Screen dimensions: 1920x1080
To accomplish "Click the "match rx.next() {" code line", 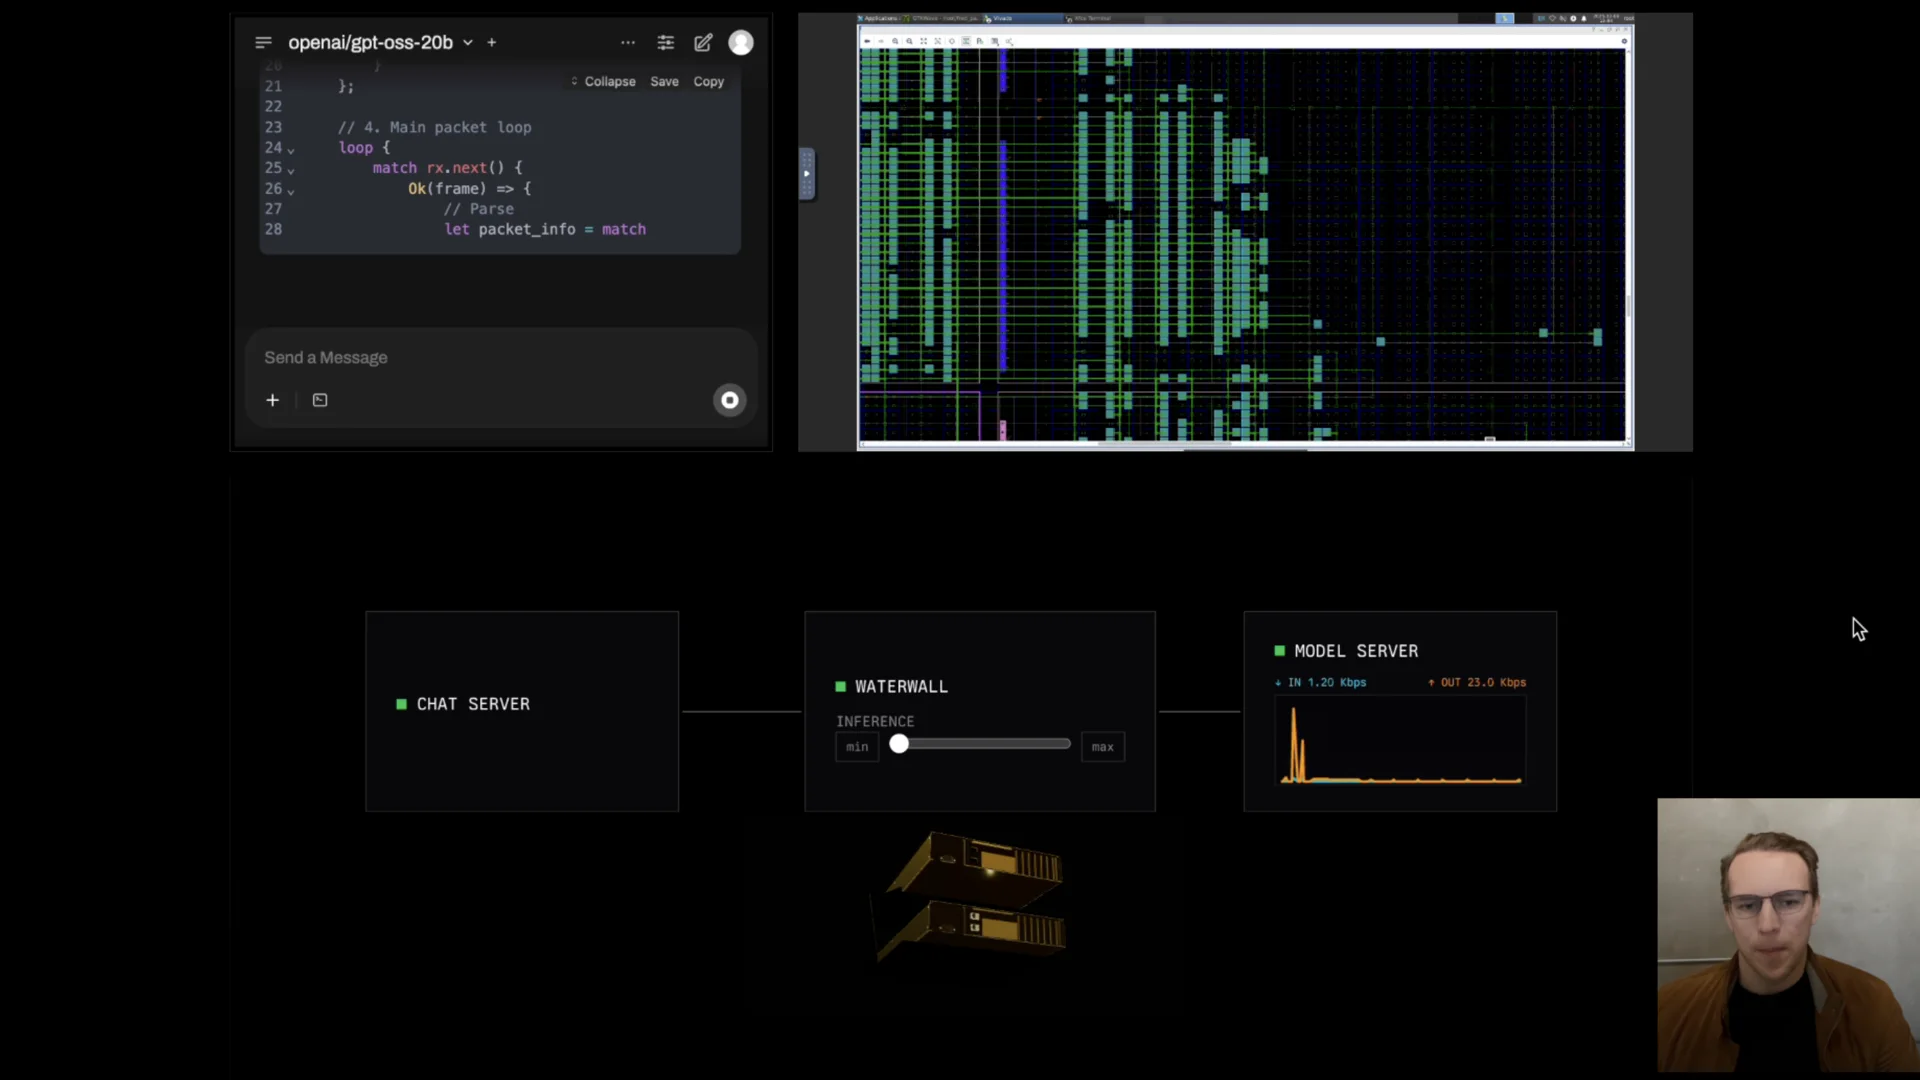I will point(448,168).
